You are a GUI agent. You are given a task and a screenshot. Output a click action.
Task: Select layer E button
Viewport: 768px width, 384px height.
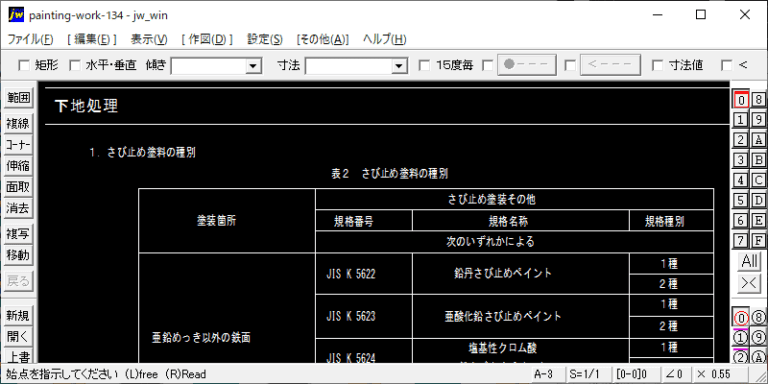pyautogui.click(x=758, y=220)
